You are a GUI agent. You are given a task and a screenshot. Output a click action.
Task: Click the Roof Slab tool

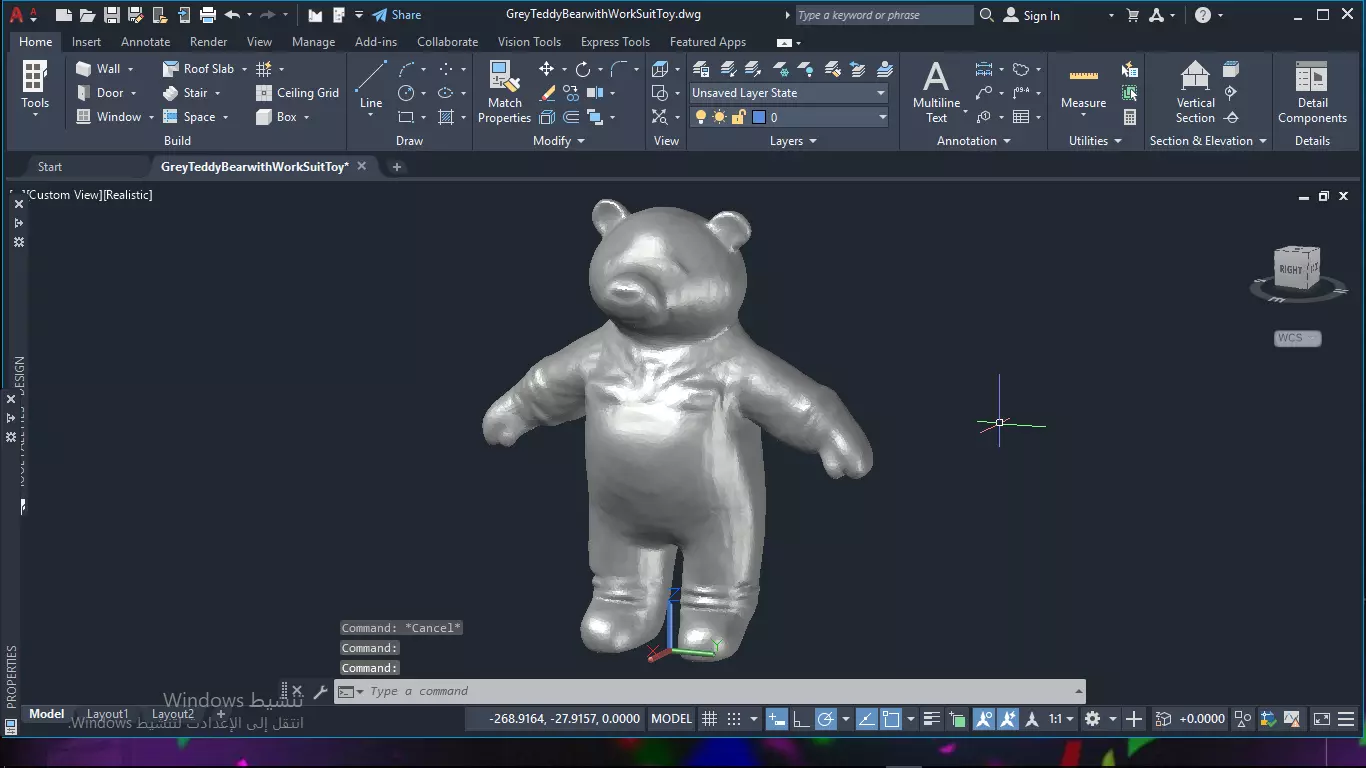pyautogui.click(x=199, y=69)
